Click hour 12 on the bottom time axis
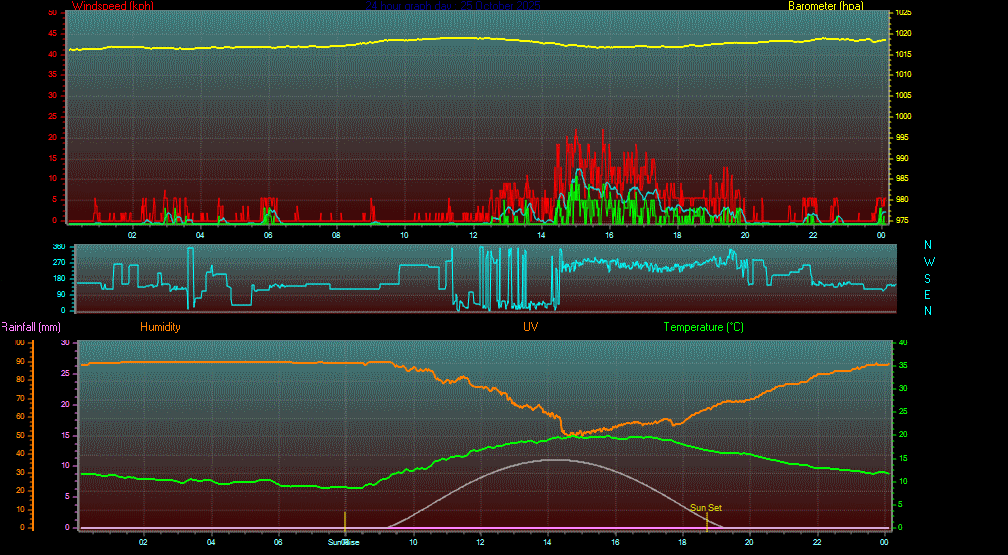This screenshot has width=1008, height=555. pyautogui.click(x=481, y=542)
